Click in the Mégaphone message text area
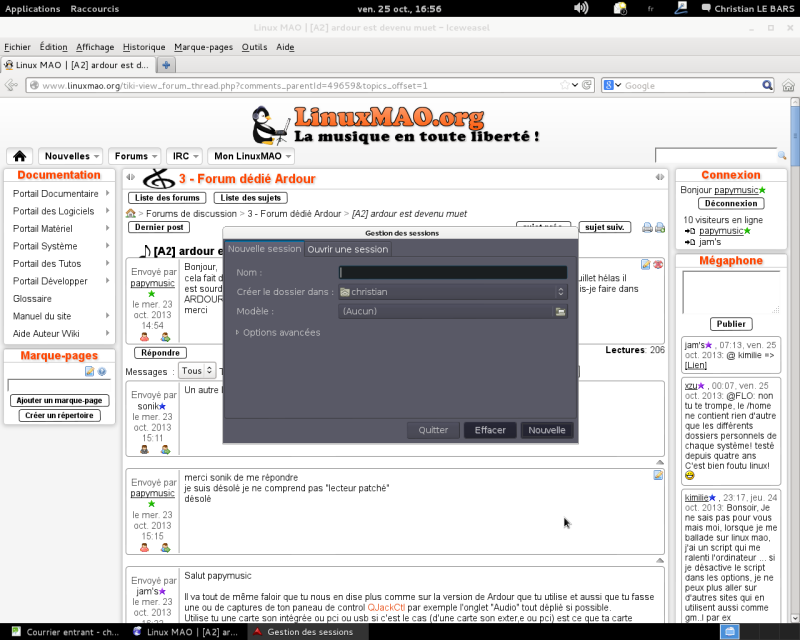 pyautogui.click(x=731, y=292)
